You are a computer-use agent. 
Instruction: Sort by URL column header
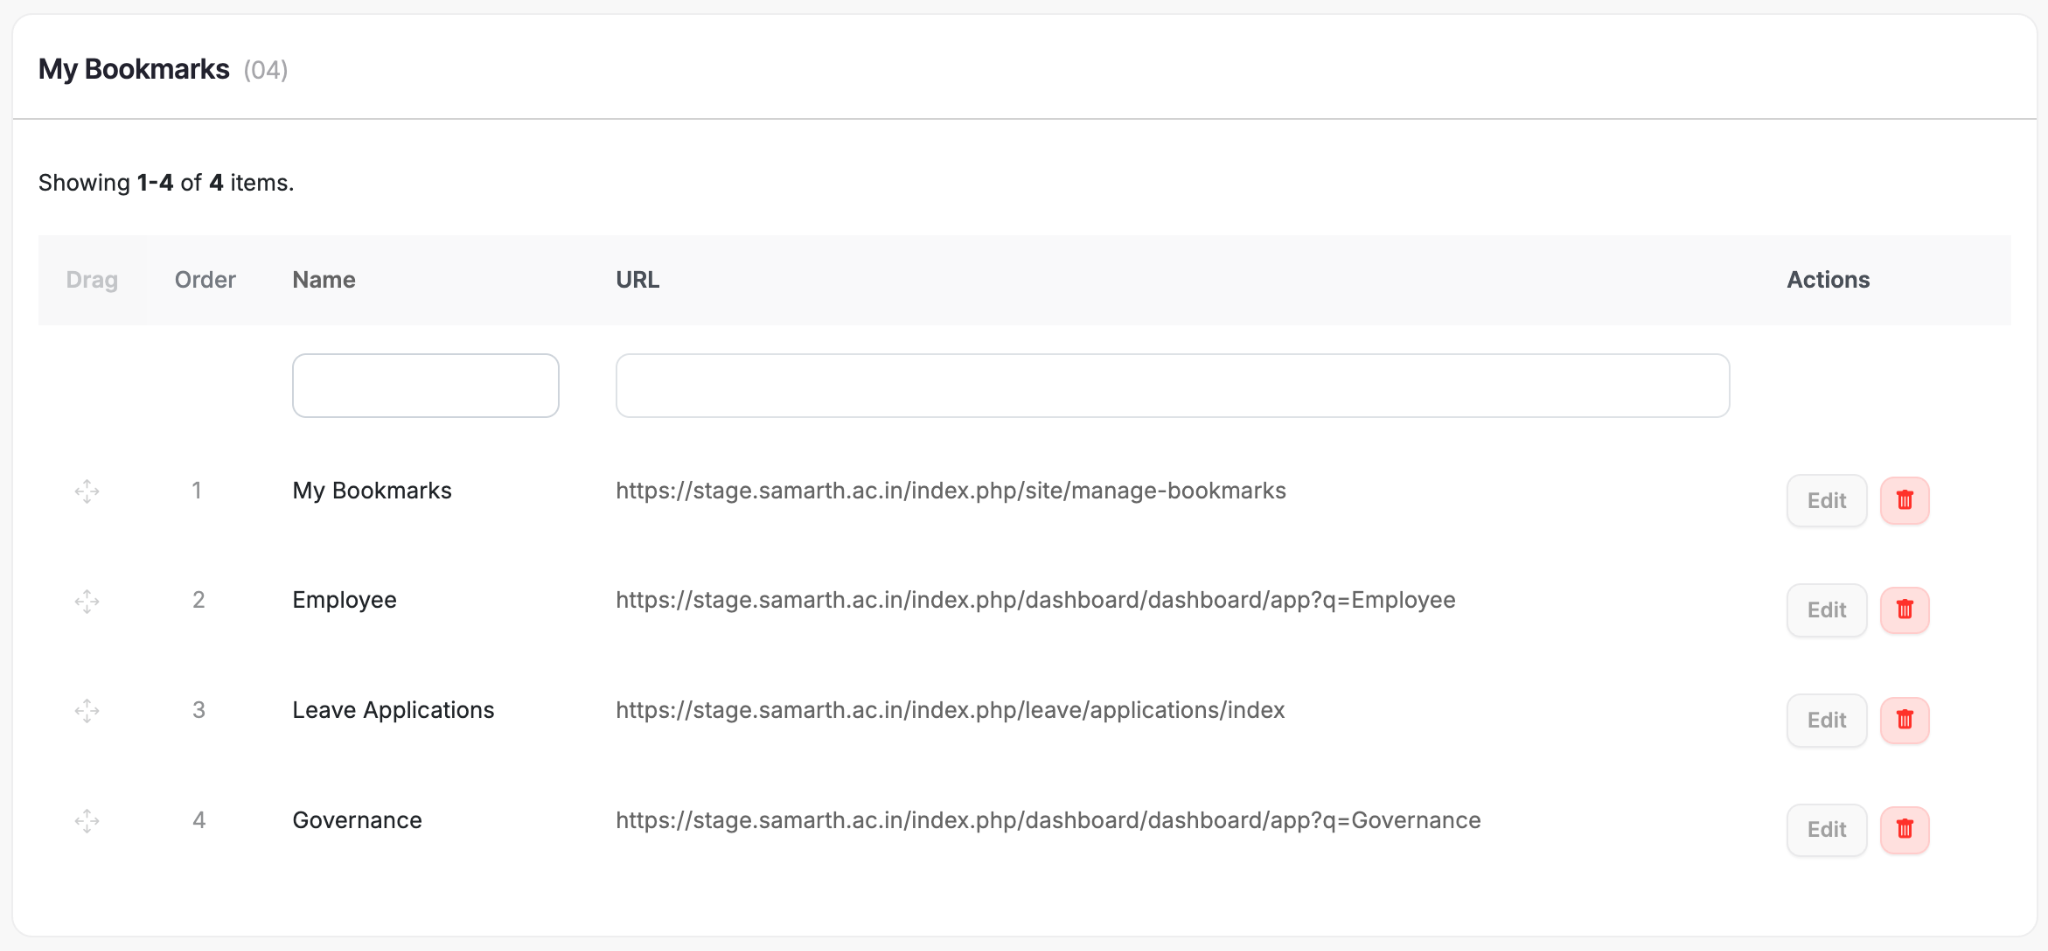point(637,280)
